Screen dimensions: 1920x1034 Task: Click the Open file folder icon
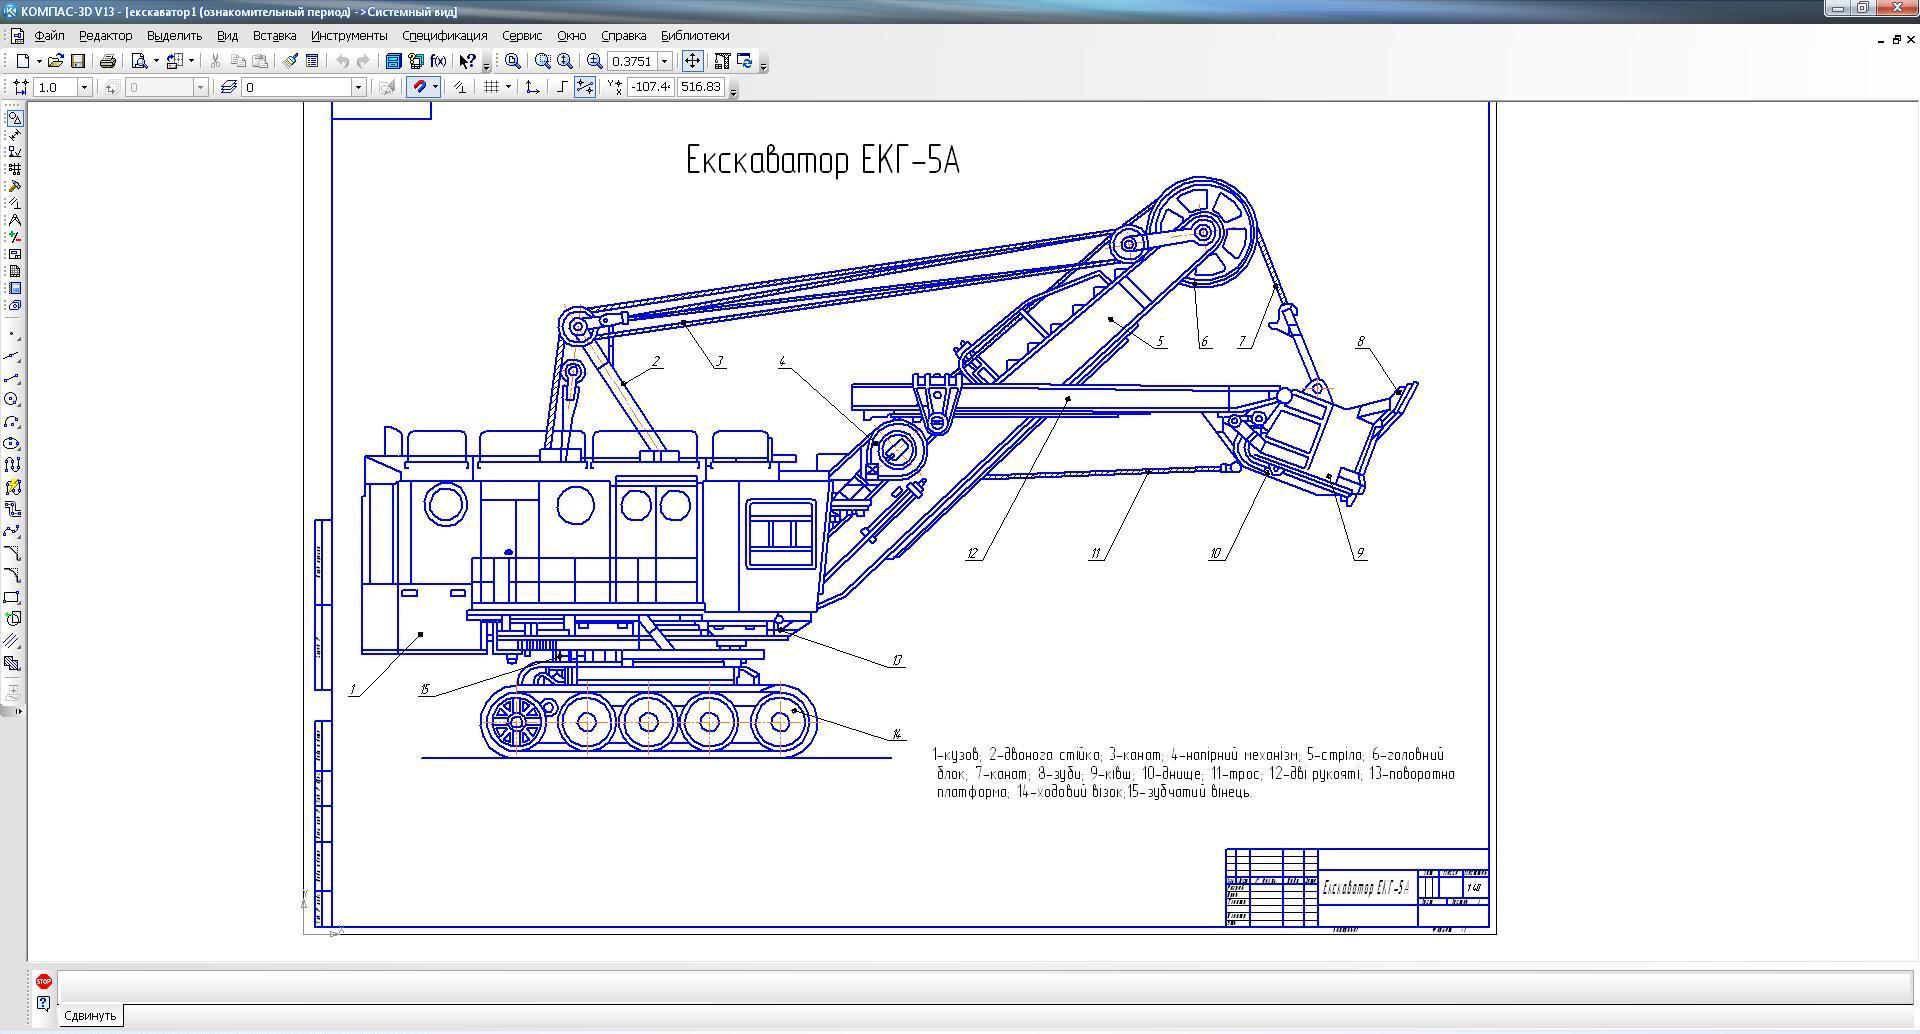click(56, 61)
